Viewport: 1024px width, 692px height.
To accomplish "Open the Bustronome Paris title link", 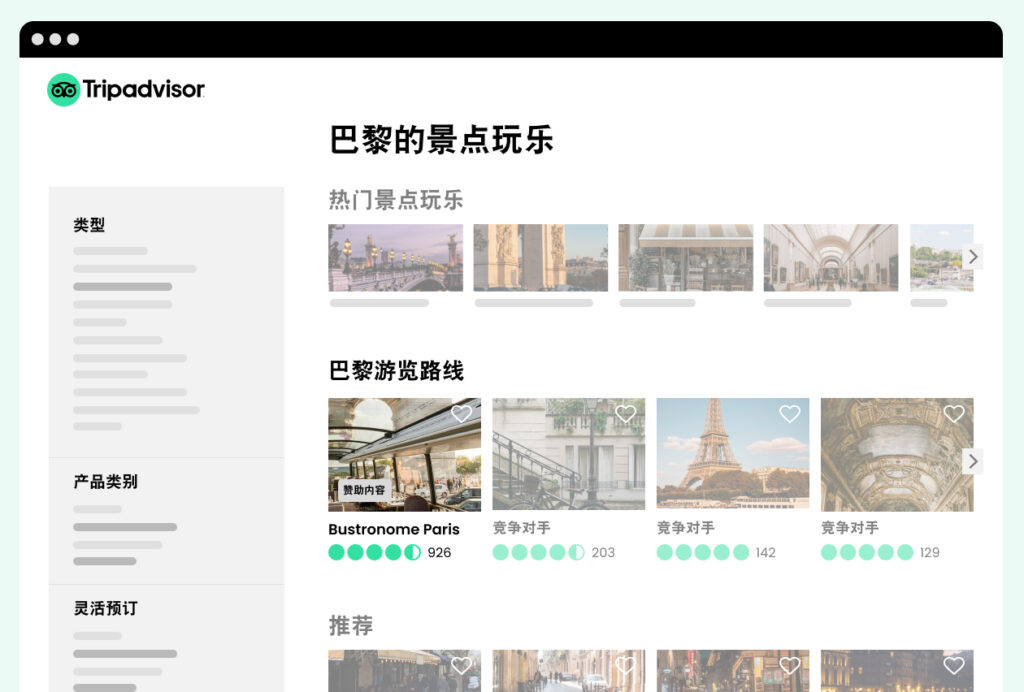I will click(394, 529).
